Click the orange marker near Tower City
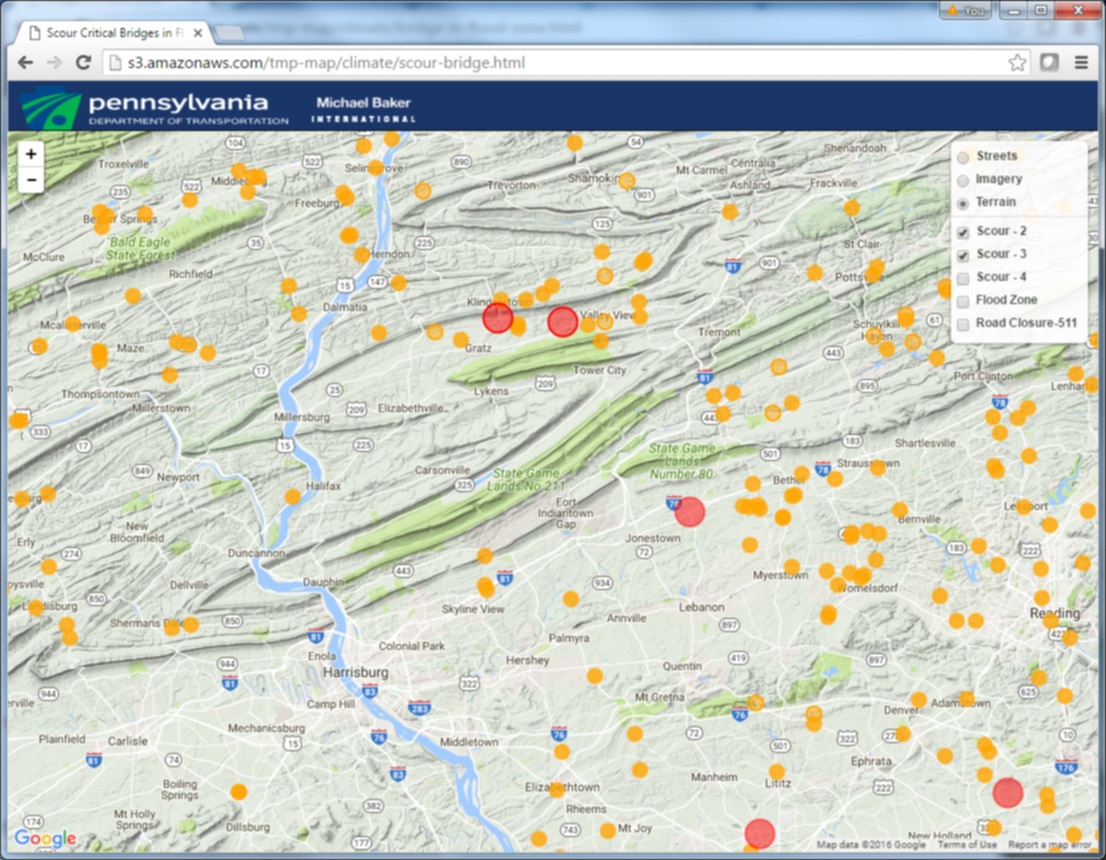This screenshot has width=1106, height=860. (600, 341)
